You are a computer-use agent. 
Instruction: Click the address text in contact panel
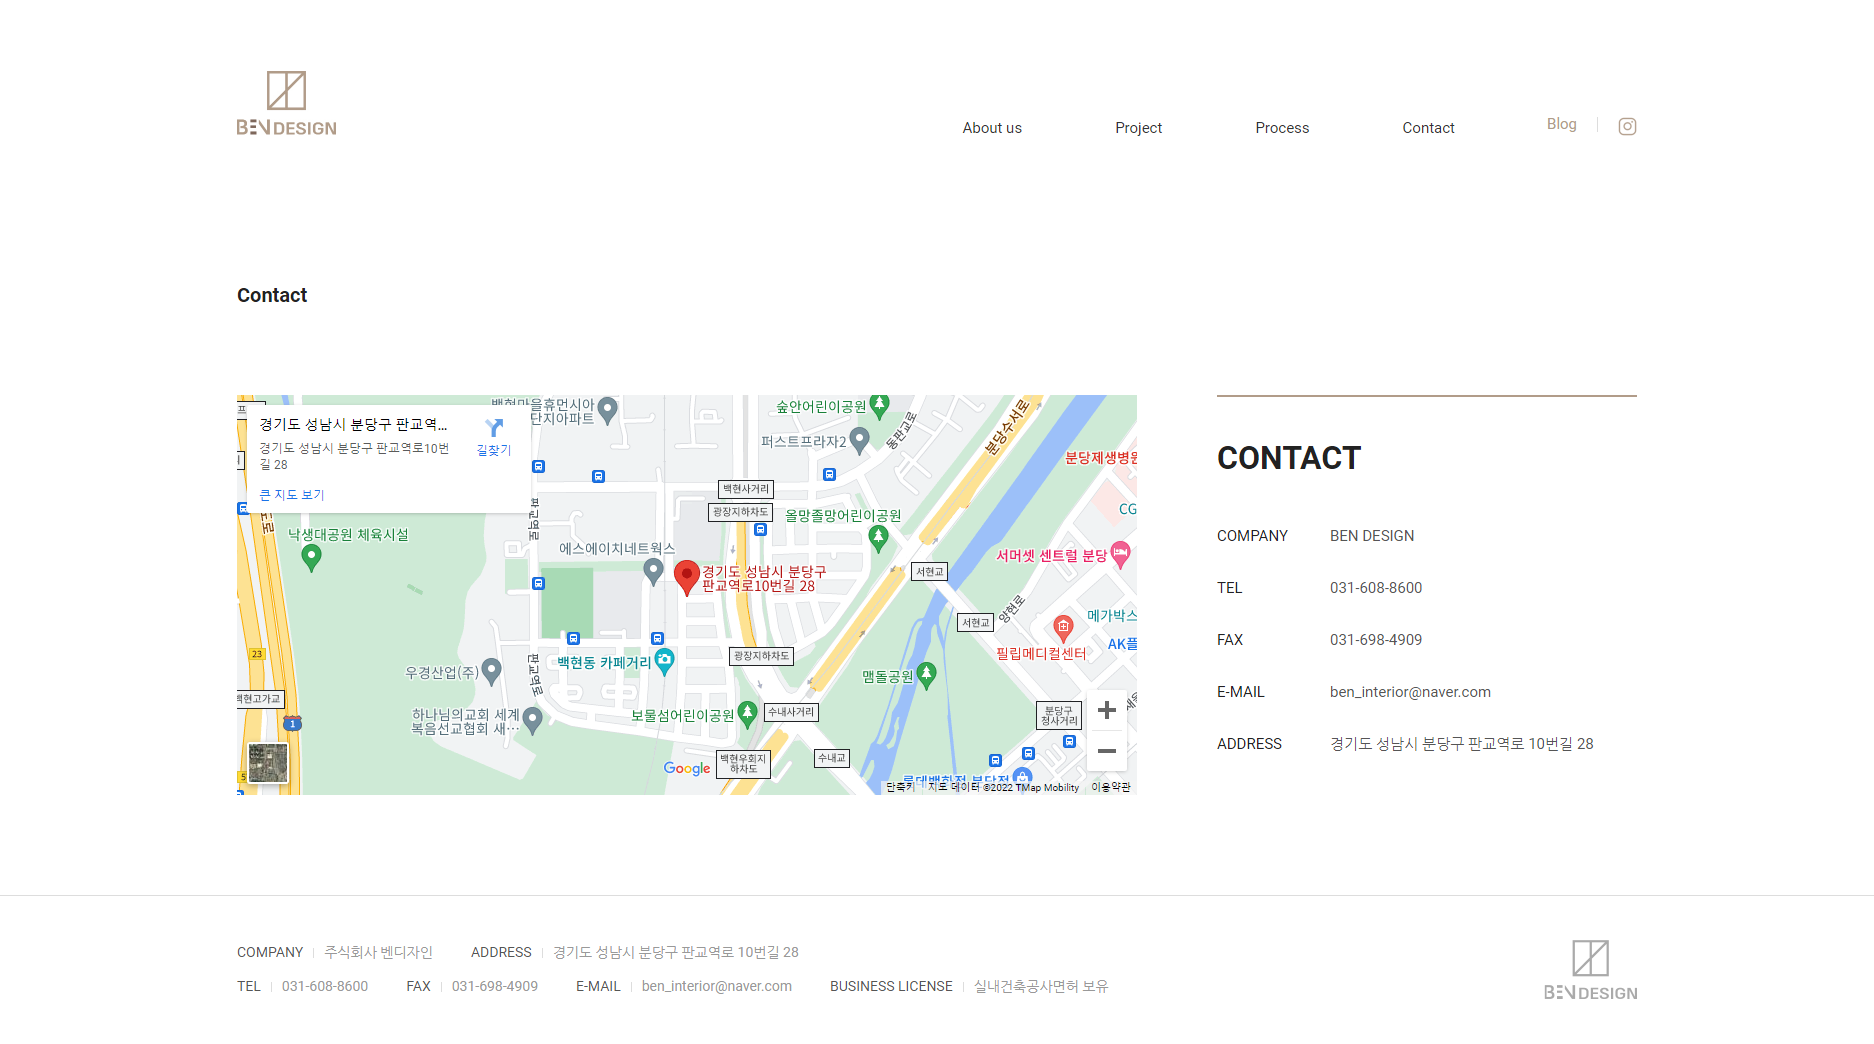pos(1461,744)
